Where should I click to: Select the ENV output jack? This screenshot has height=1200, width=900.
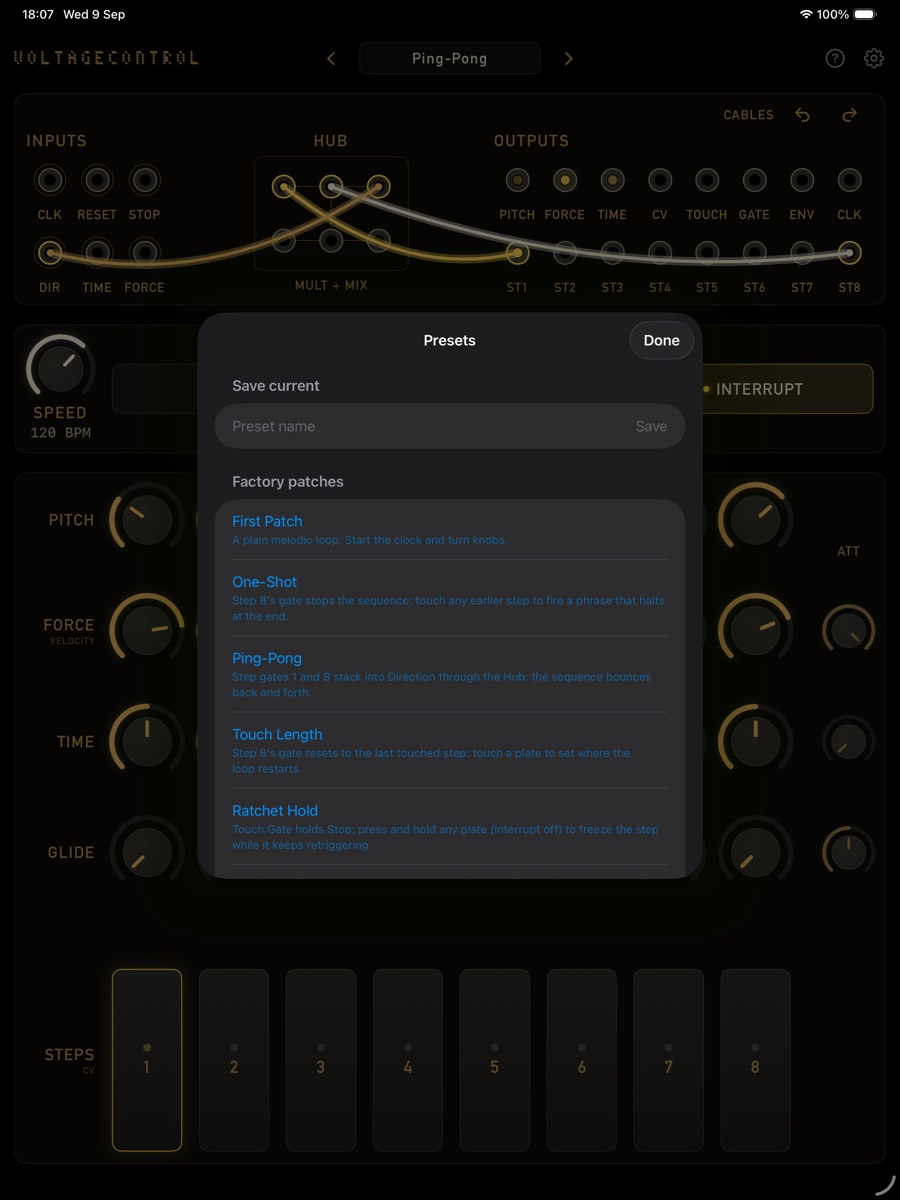pos(802,181)
